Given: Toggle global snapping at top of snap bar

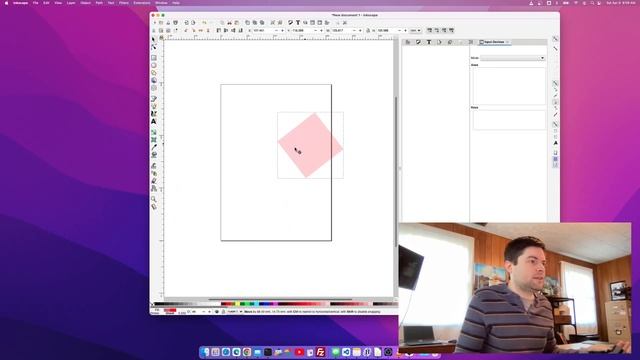Looking at the screenshot, I should click(x=556, y=39).
